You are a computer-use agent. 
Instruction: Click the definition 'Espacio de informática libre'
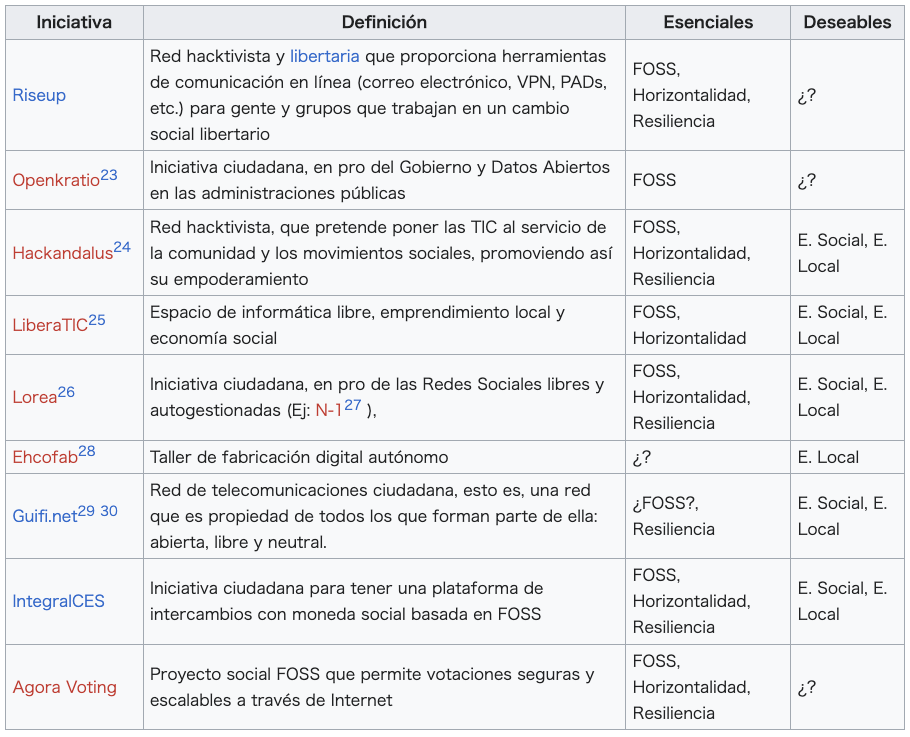384,326
